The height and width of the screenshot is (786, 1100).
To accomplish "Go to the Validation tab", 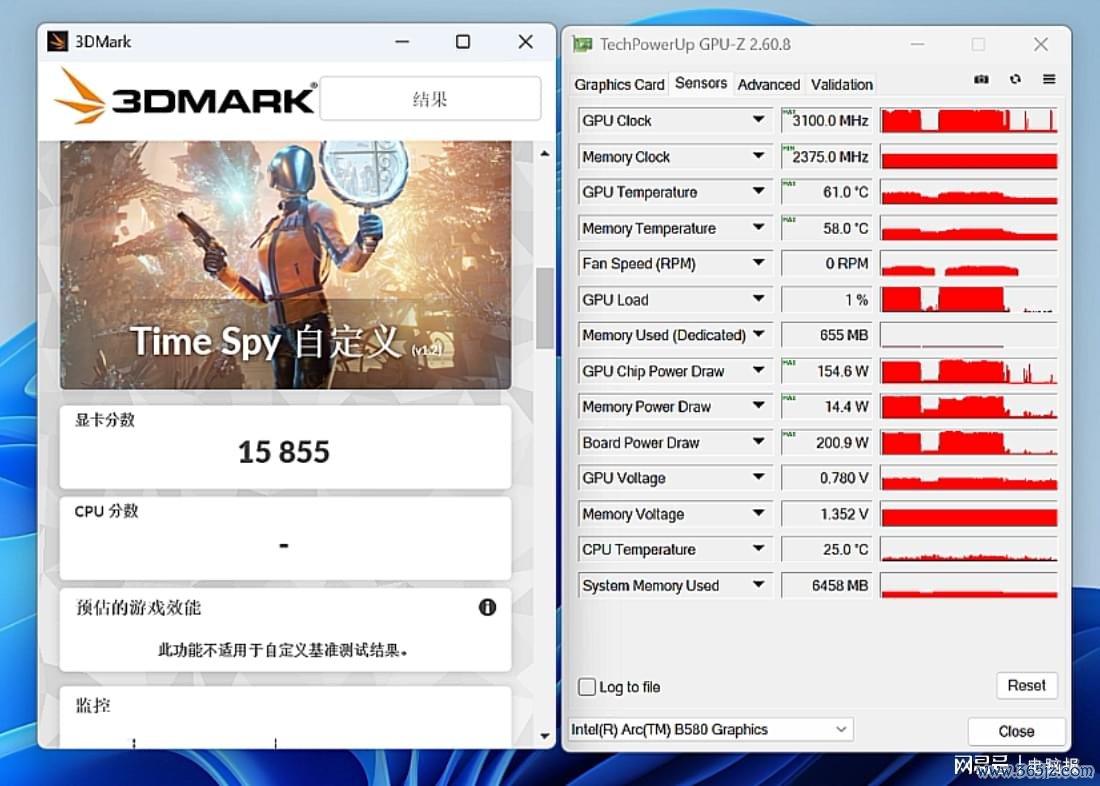I will [x=841, y=85].
